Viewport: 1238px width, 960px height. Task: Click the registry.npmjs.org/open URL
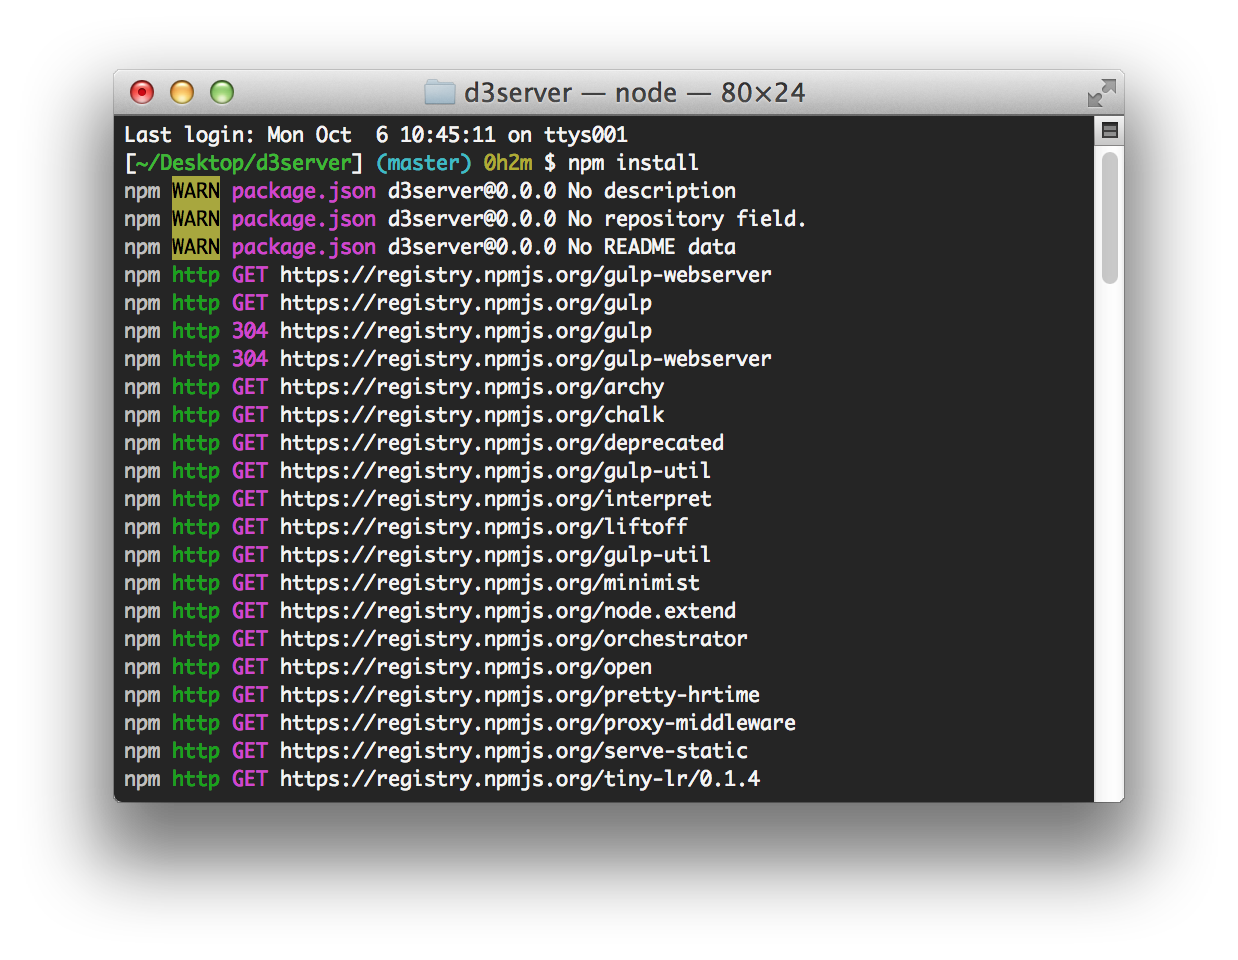466,667
